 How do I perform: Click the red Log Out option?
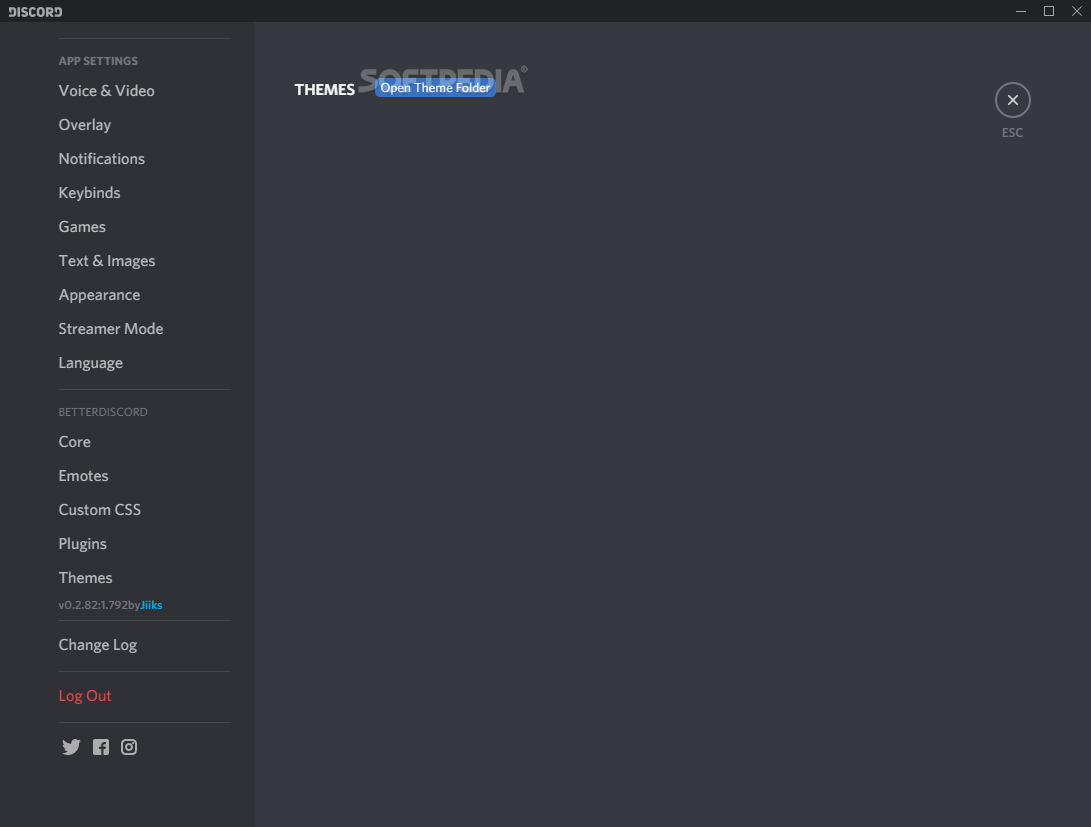tap(85, 696)
